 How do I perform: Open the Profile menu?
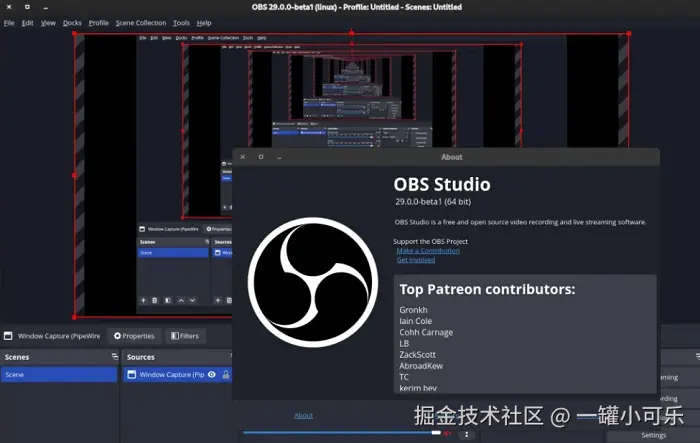tap(99, 23)
